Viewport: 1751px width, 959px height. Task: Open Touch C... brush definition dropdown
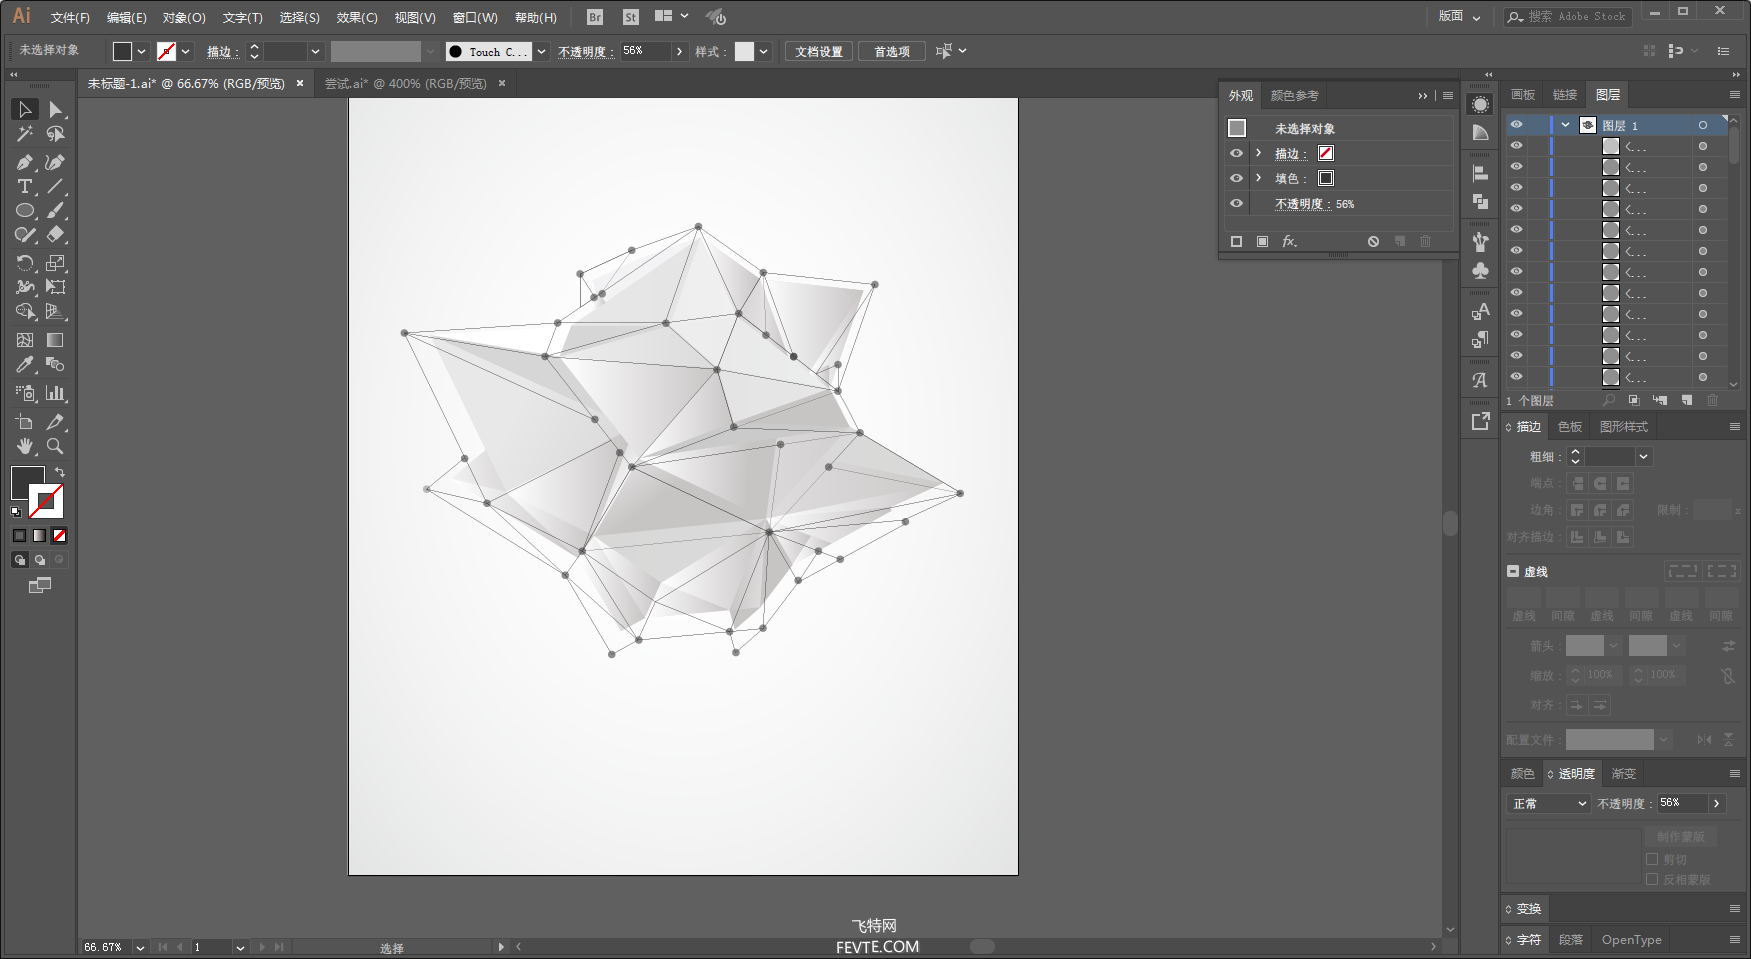pos(541,51)
